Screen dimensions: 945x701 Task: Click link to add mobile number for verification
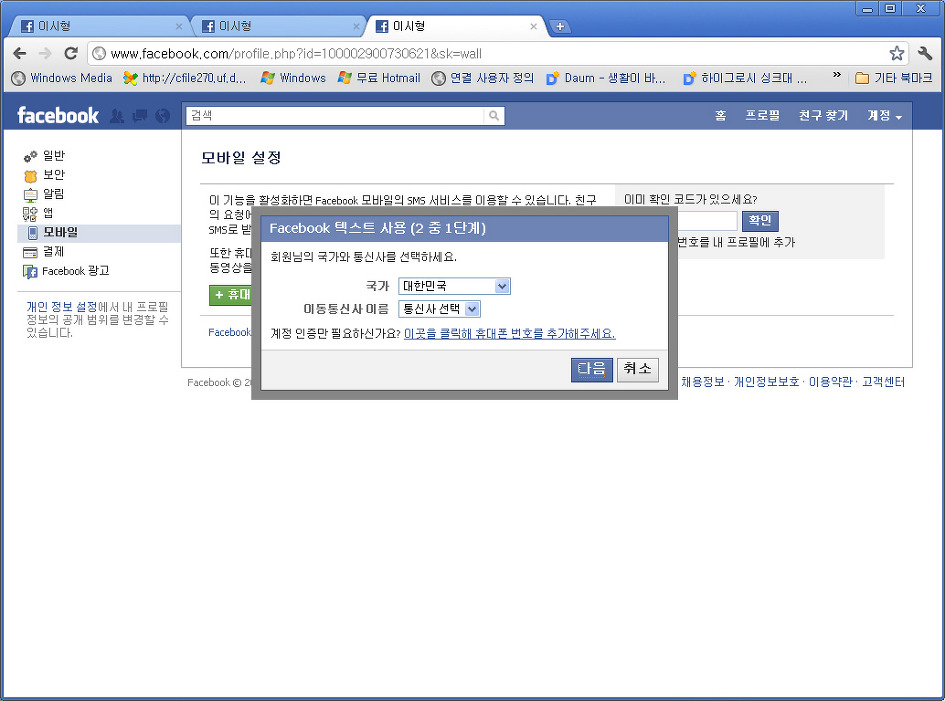pyautogui.click(x=509, y=333)
